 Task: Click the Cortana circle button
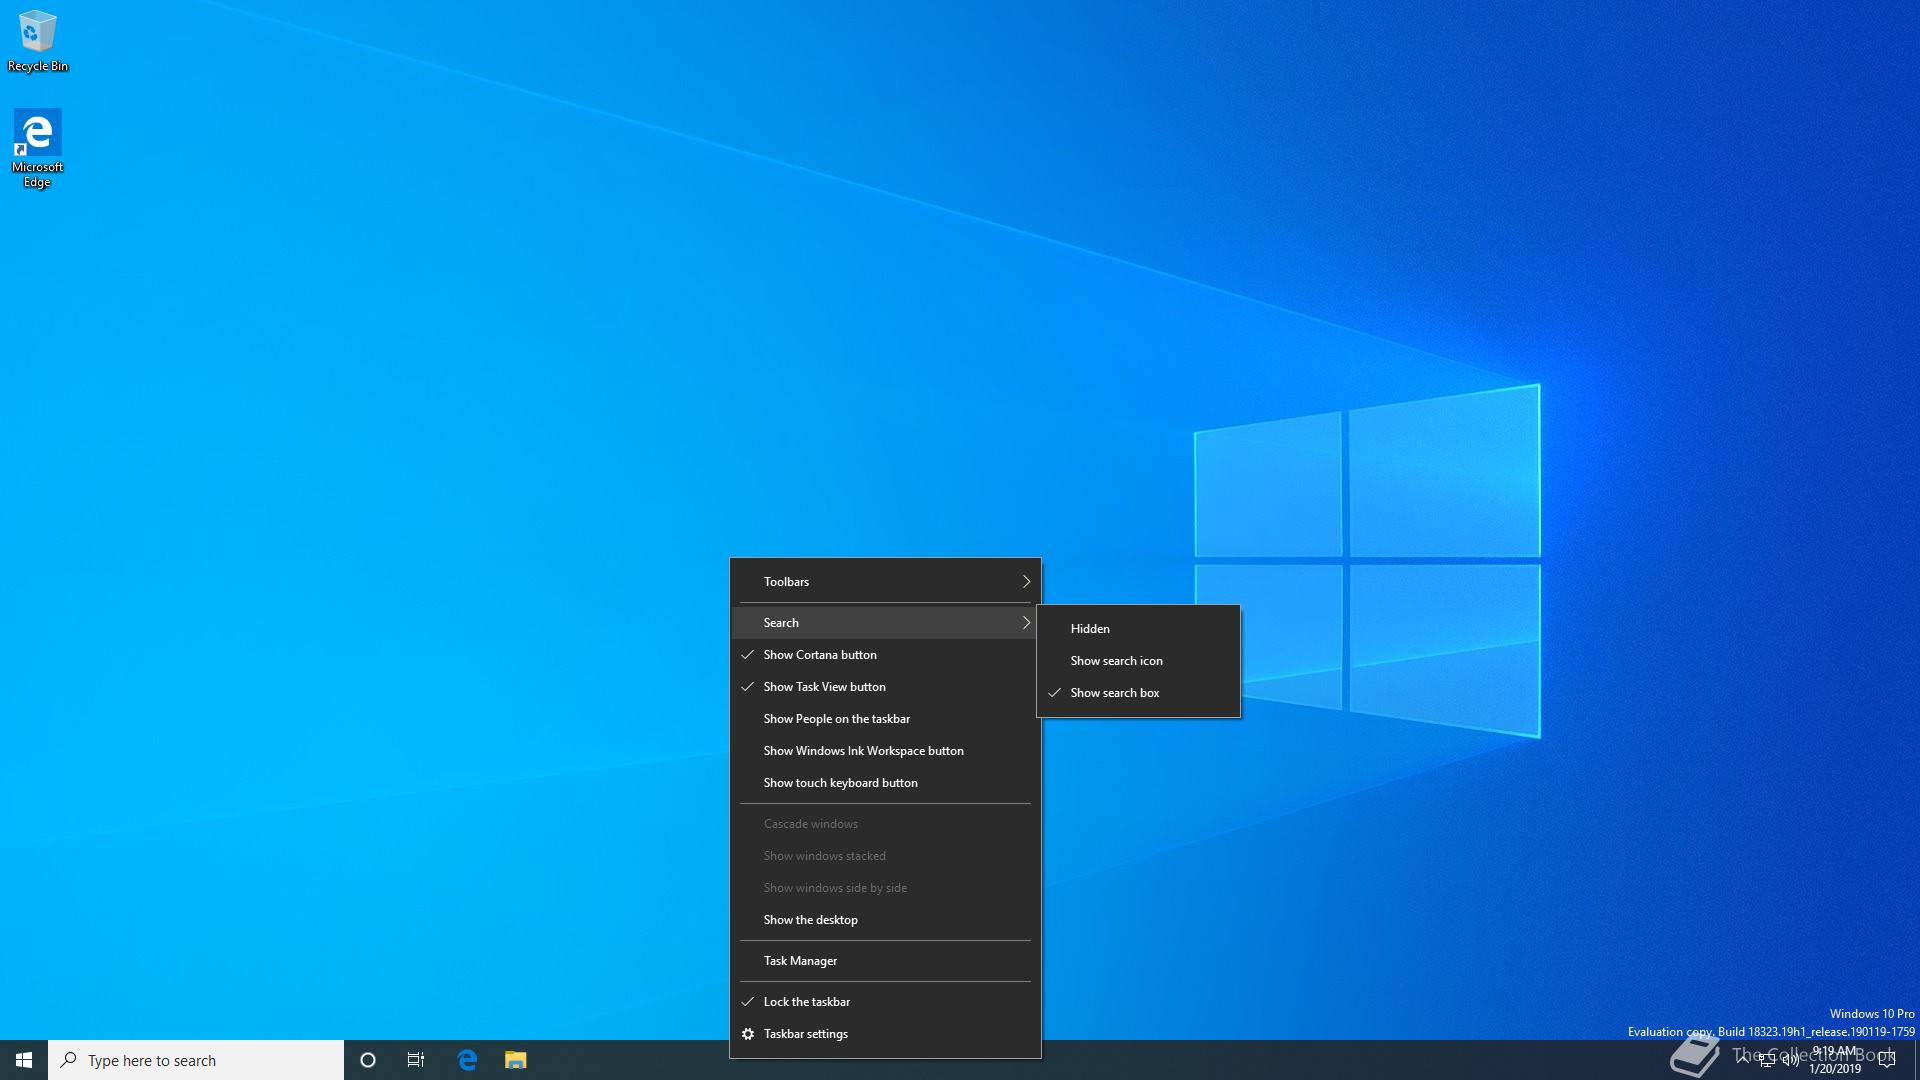368,1060
